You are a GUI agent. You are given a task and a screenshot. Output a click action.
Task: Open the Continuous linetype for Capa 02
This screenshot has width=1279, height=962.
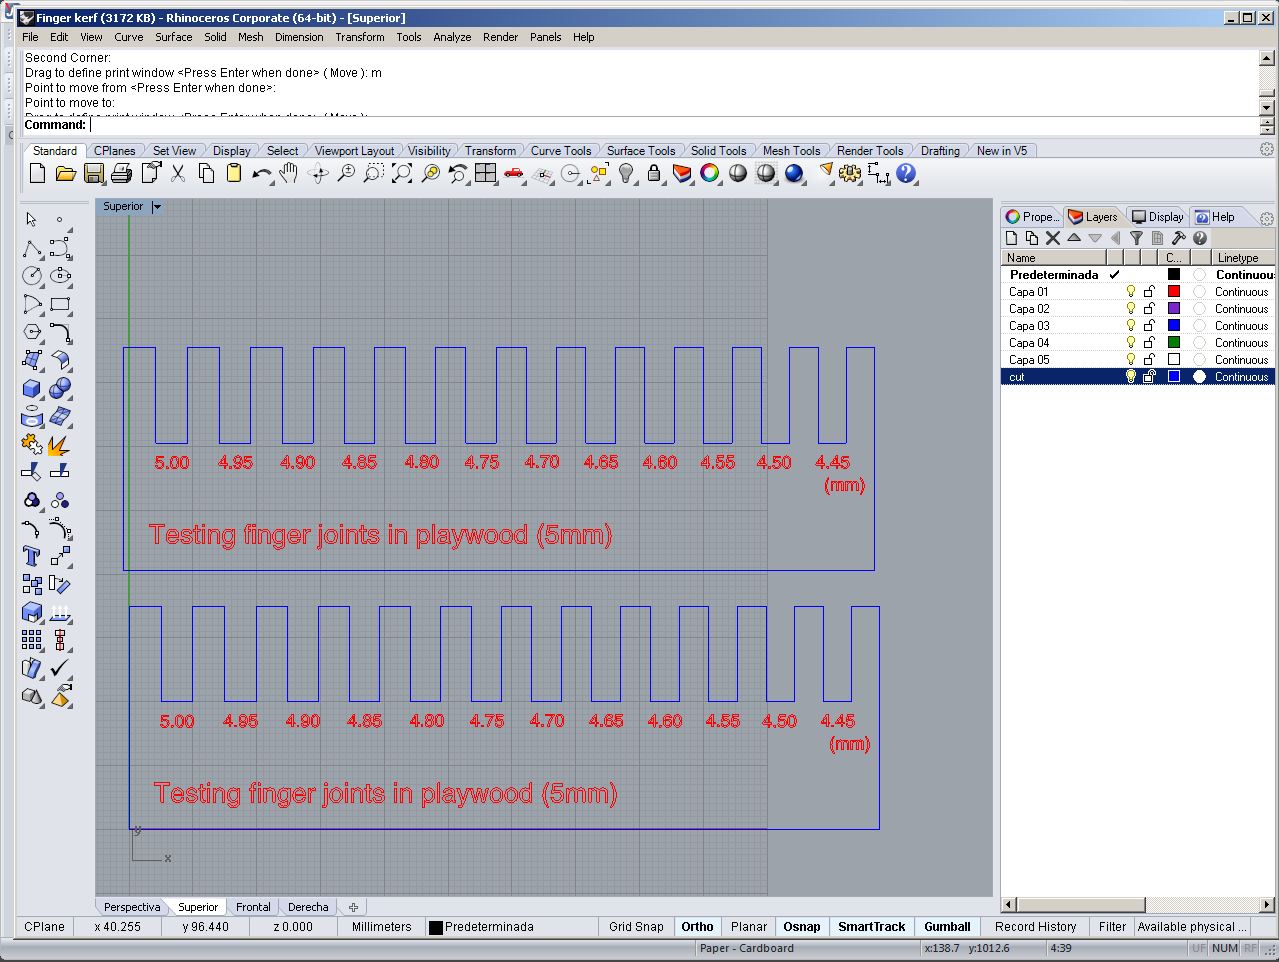[1241, 309]
